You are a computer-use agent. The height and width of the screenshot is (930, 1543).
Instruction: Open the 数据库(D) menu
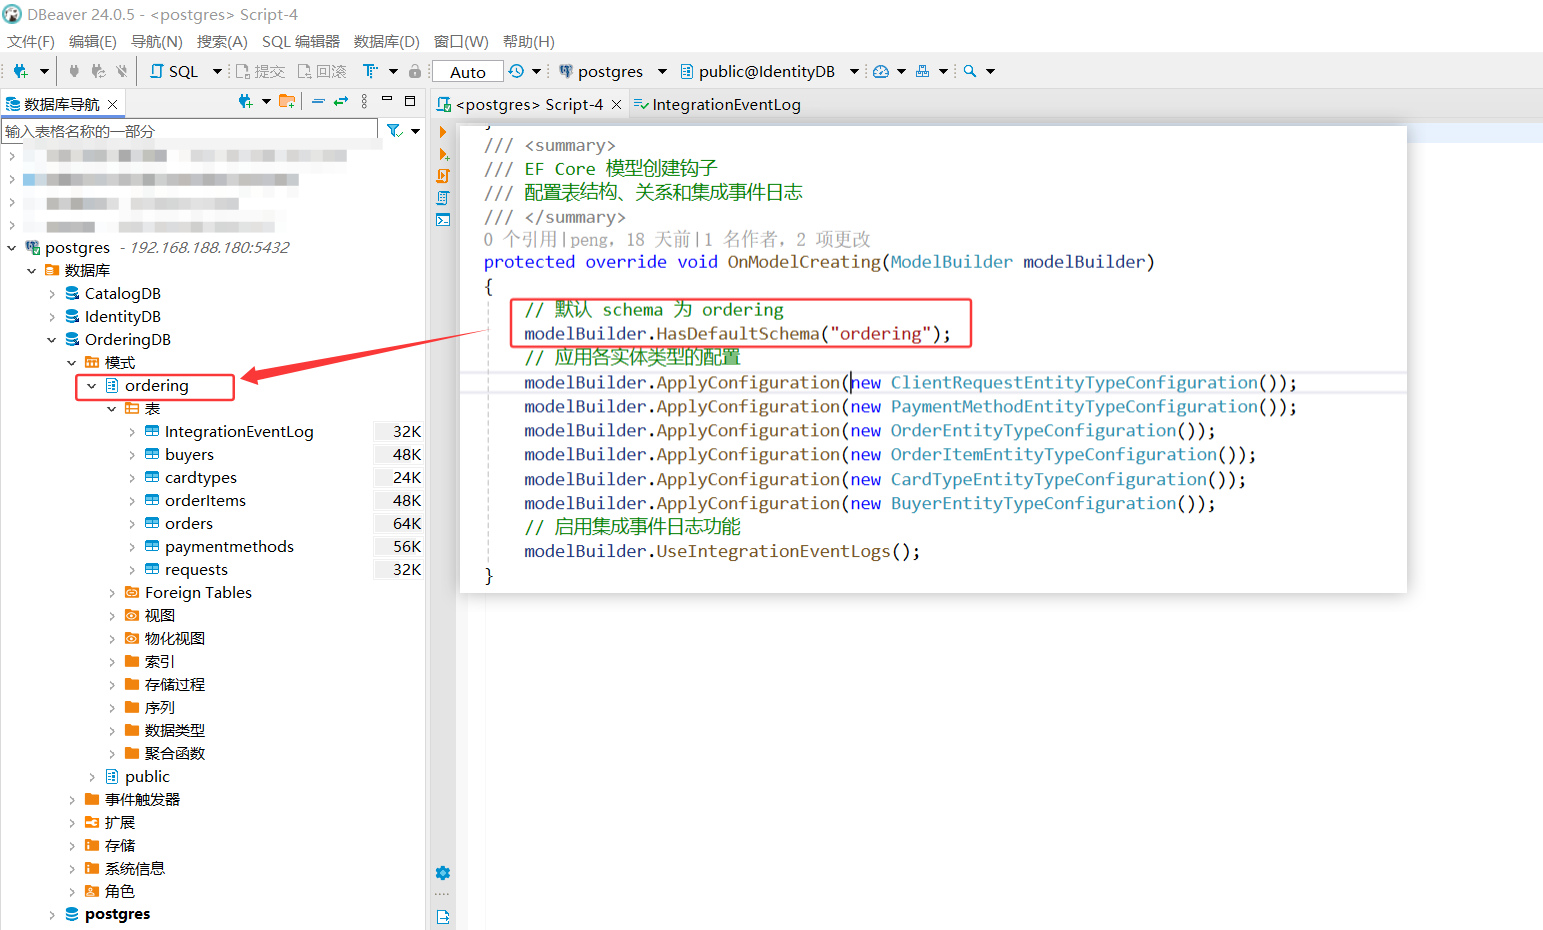tap(387, 41)
